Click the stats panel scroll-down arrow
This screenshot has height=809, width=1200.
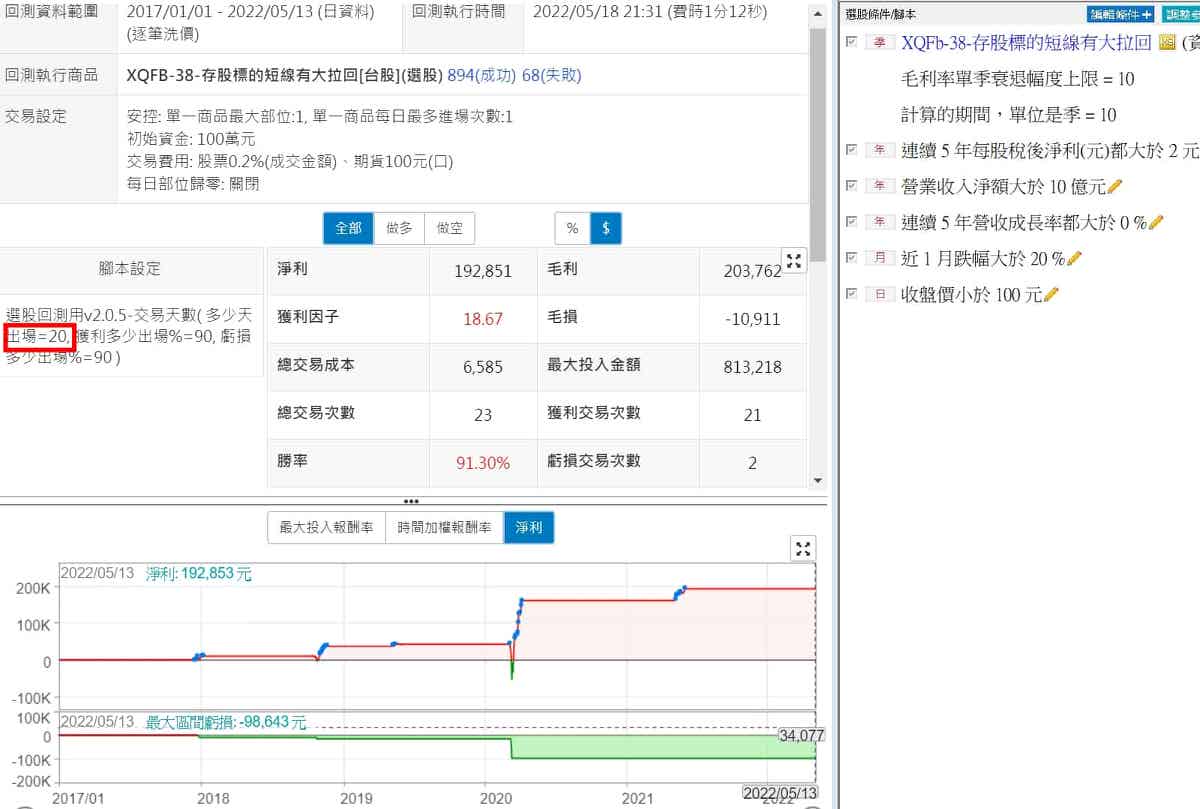coord(818,481)
